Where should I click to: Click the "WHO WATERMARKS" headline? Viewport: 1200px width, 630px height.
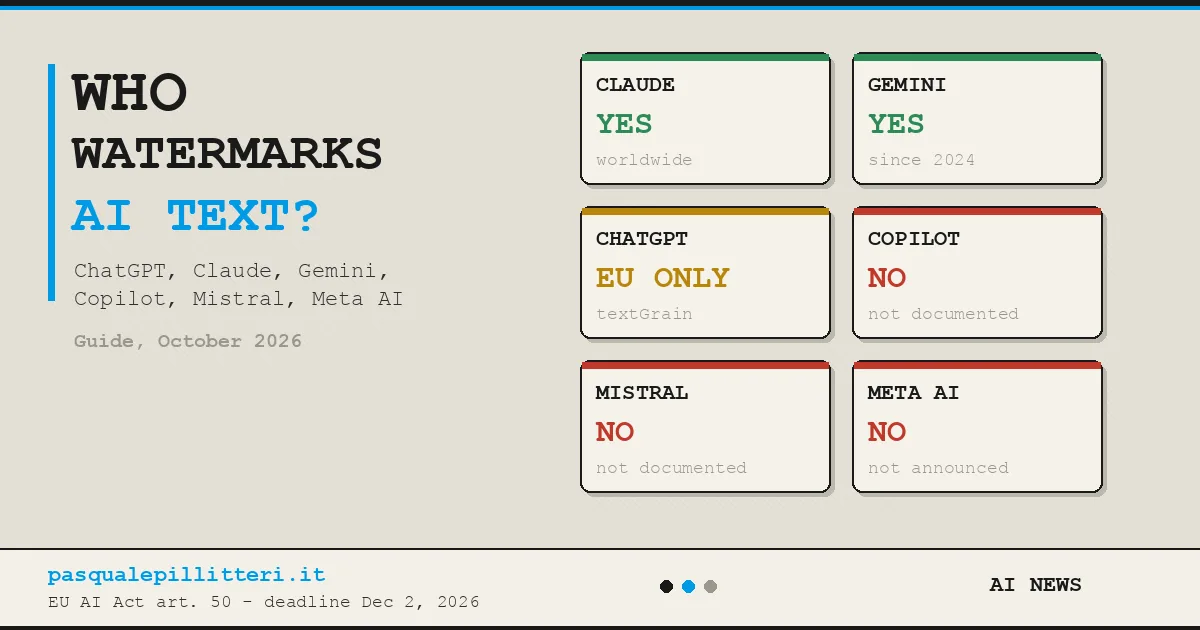pyautogui.click(x=227, y=124)
